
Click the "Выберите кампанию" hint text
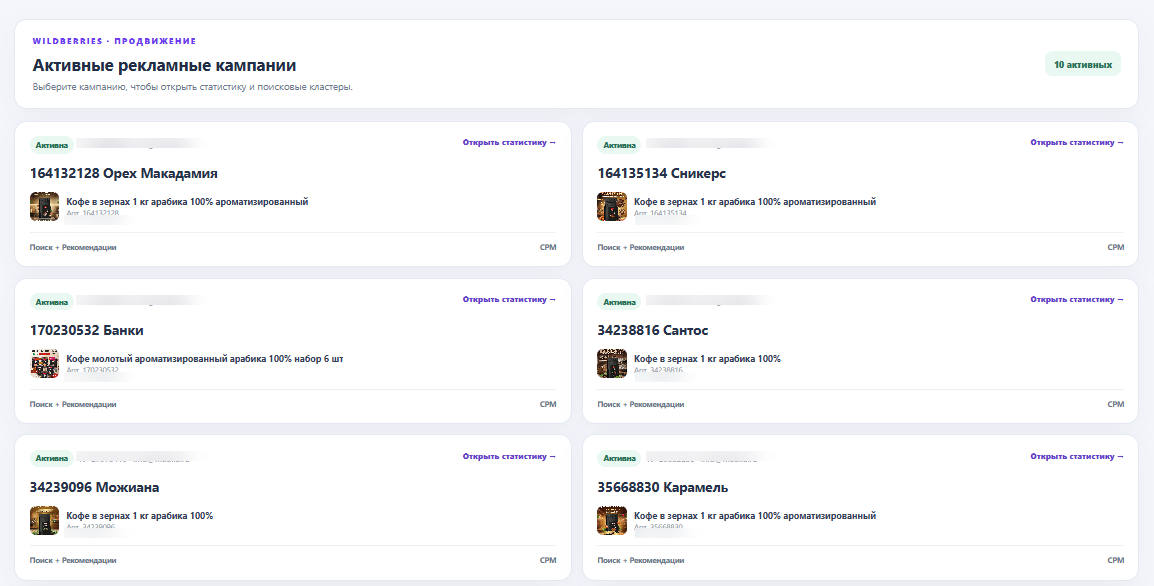[x=193, y=87]
